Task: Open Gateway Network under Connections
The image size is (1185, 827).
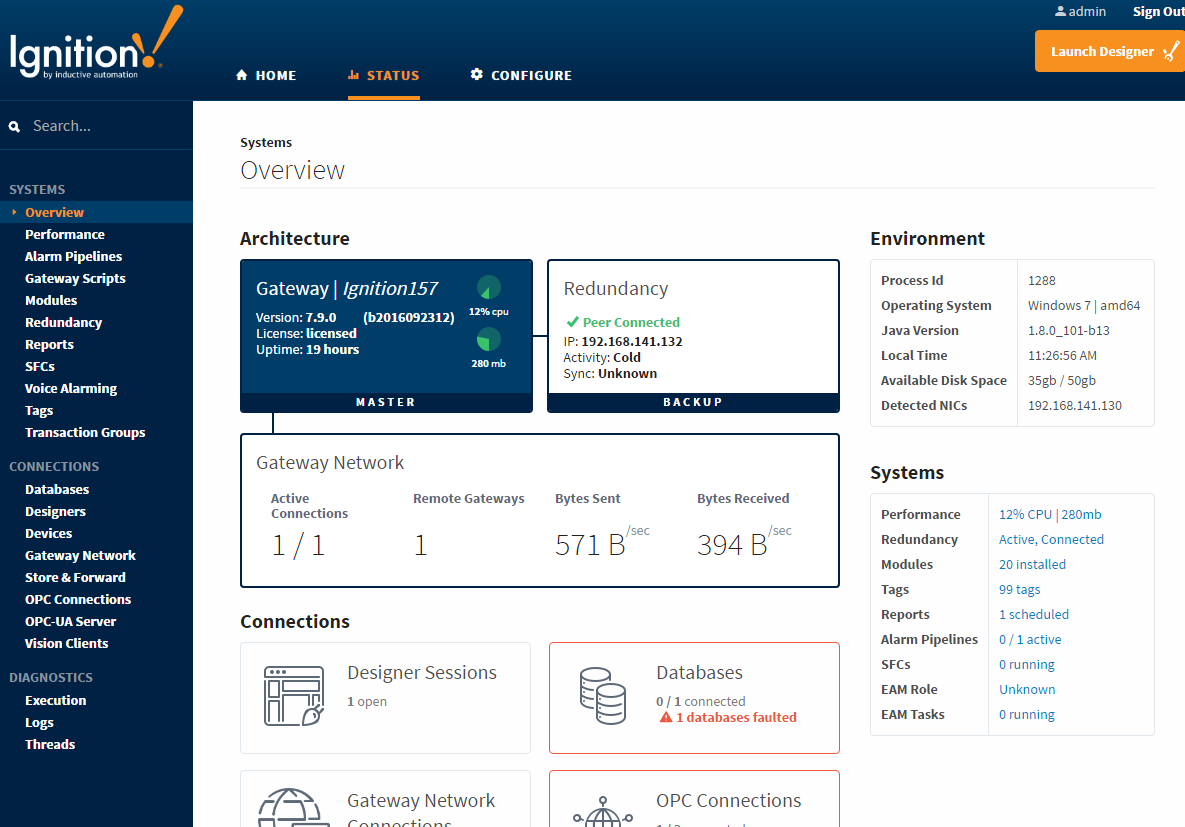Action: click(80, 556)
